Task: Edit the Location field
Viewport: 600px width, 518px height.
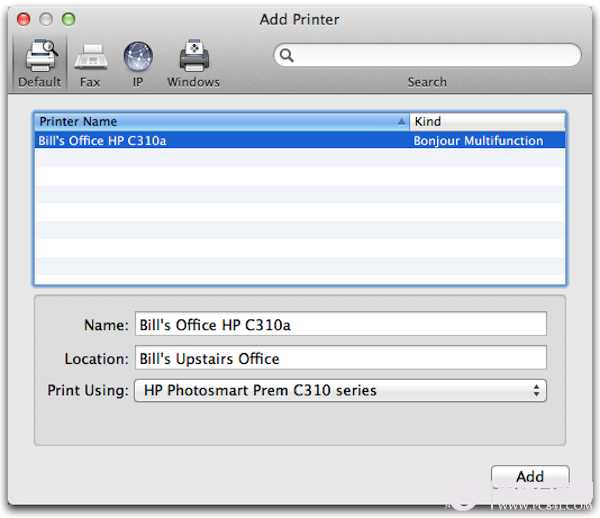Action: pyautogui.click(x=341, y=358)
